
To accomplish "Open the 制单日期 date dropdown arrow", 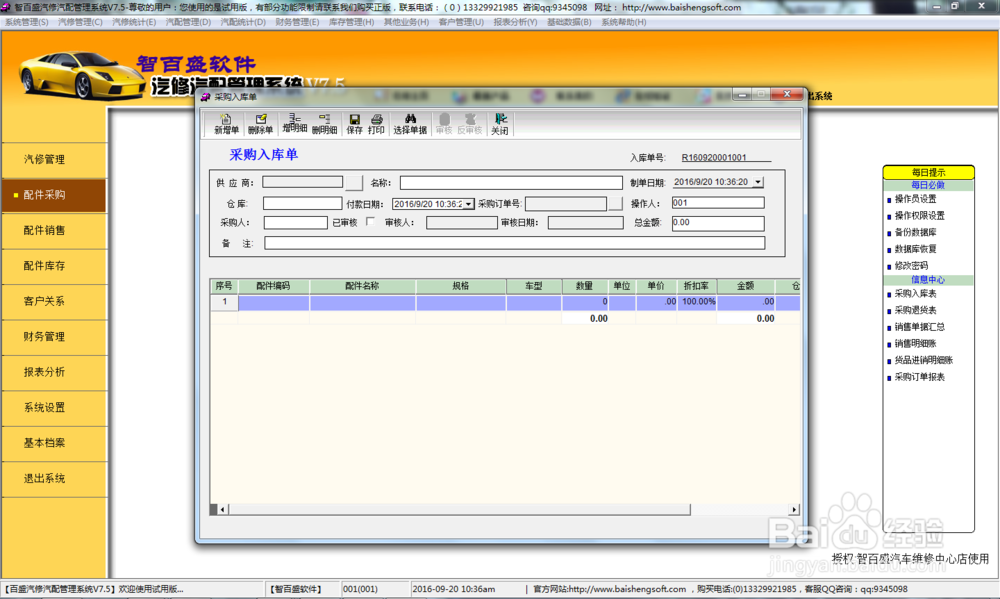I will (758, 182).
